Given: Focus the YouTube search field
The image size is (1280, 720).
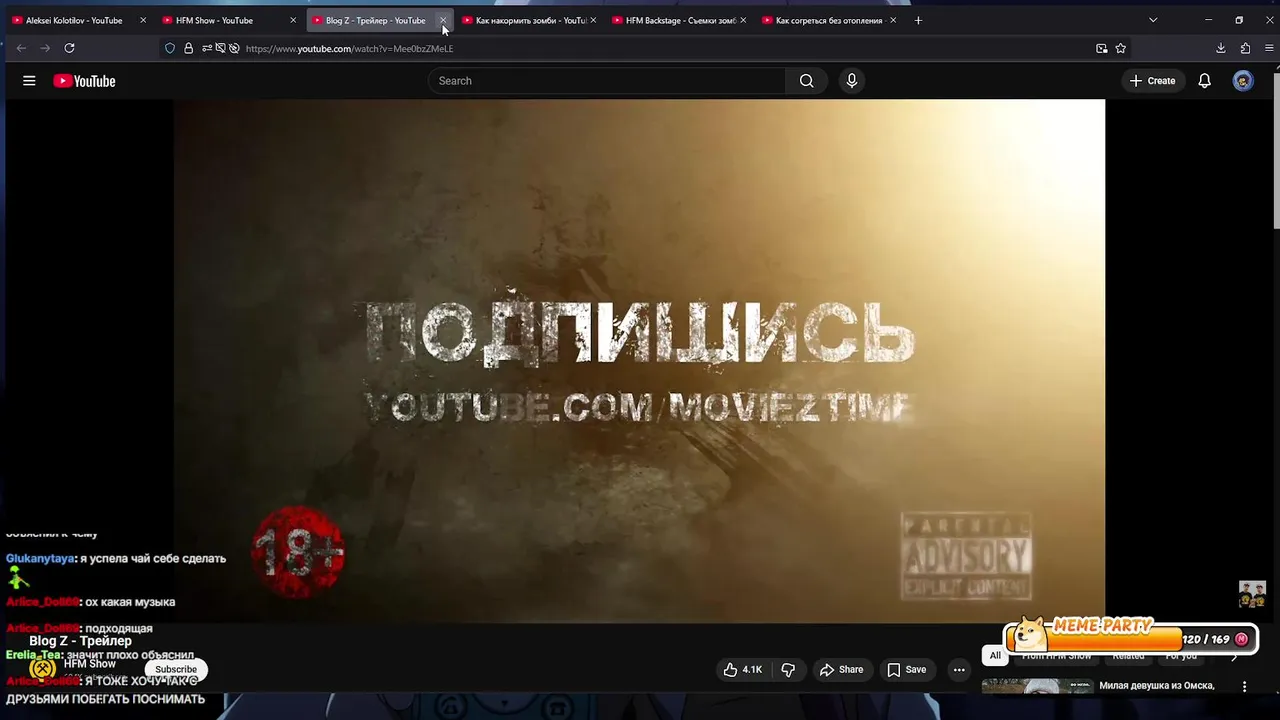Looking at the screenshot, I should pyautogui.click(x=607, y=81).
